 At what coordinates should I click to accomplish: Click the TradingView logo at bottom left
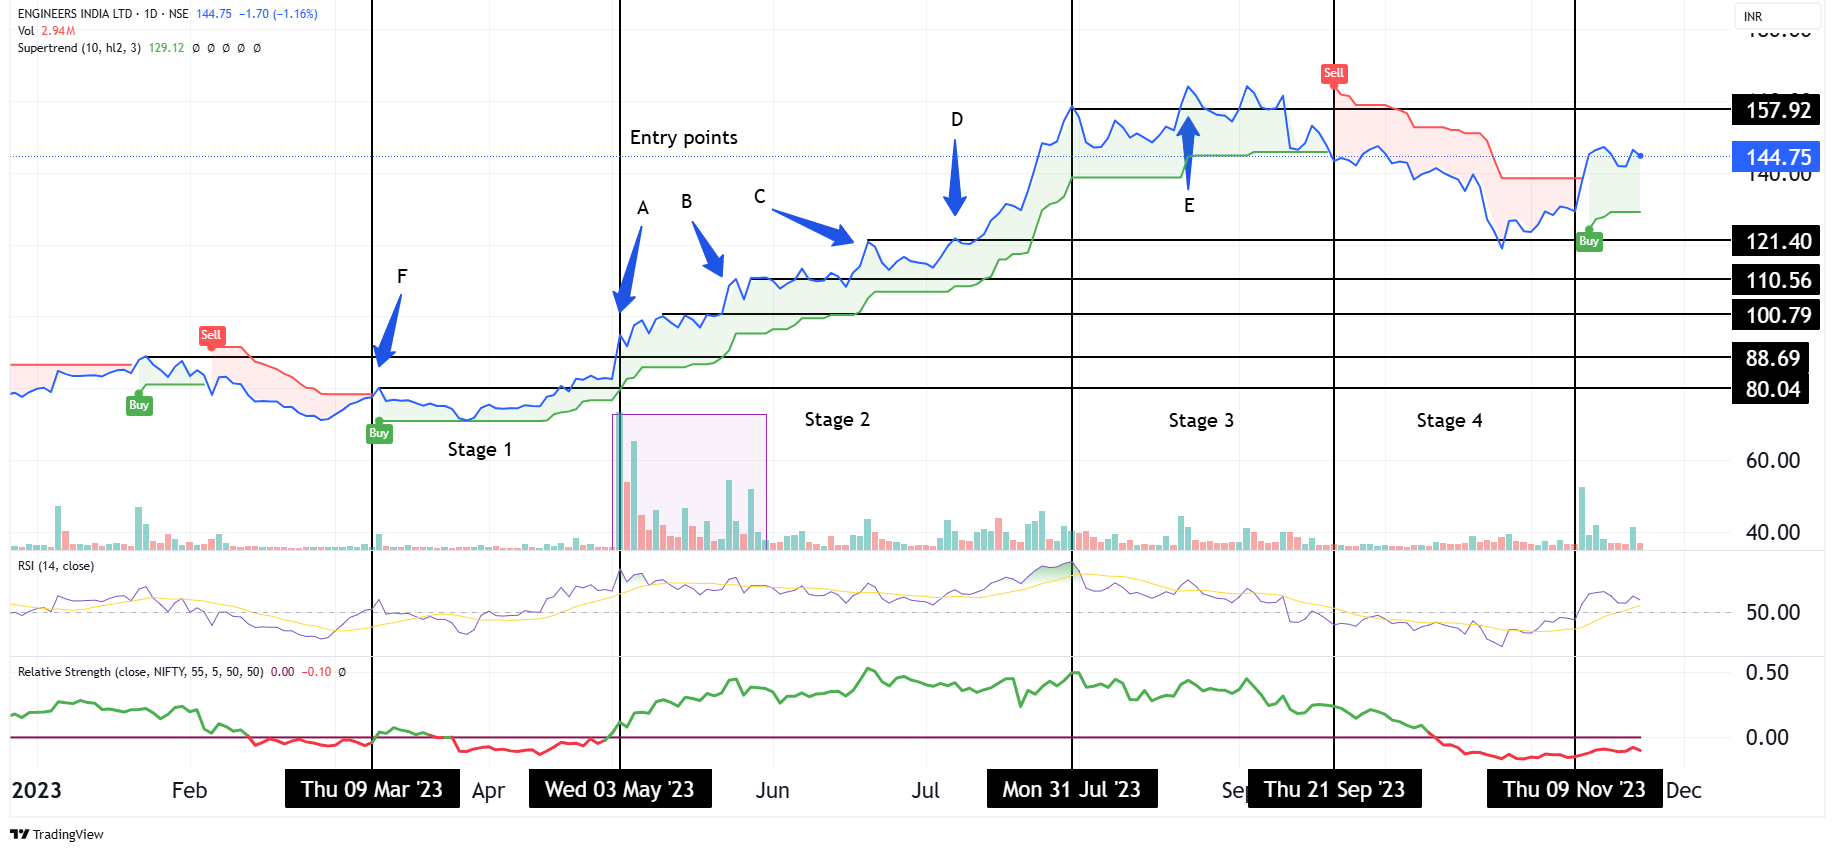click(x=57, y=834)
